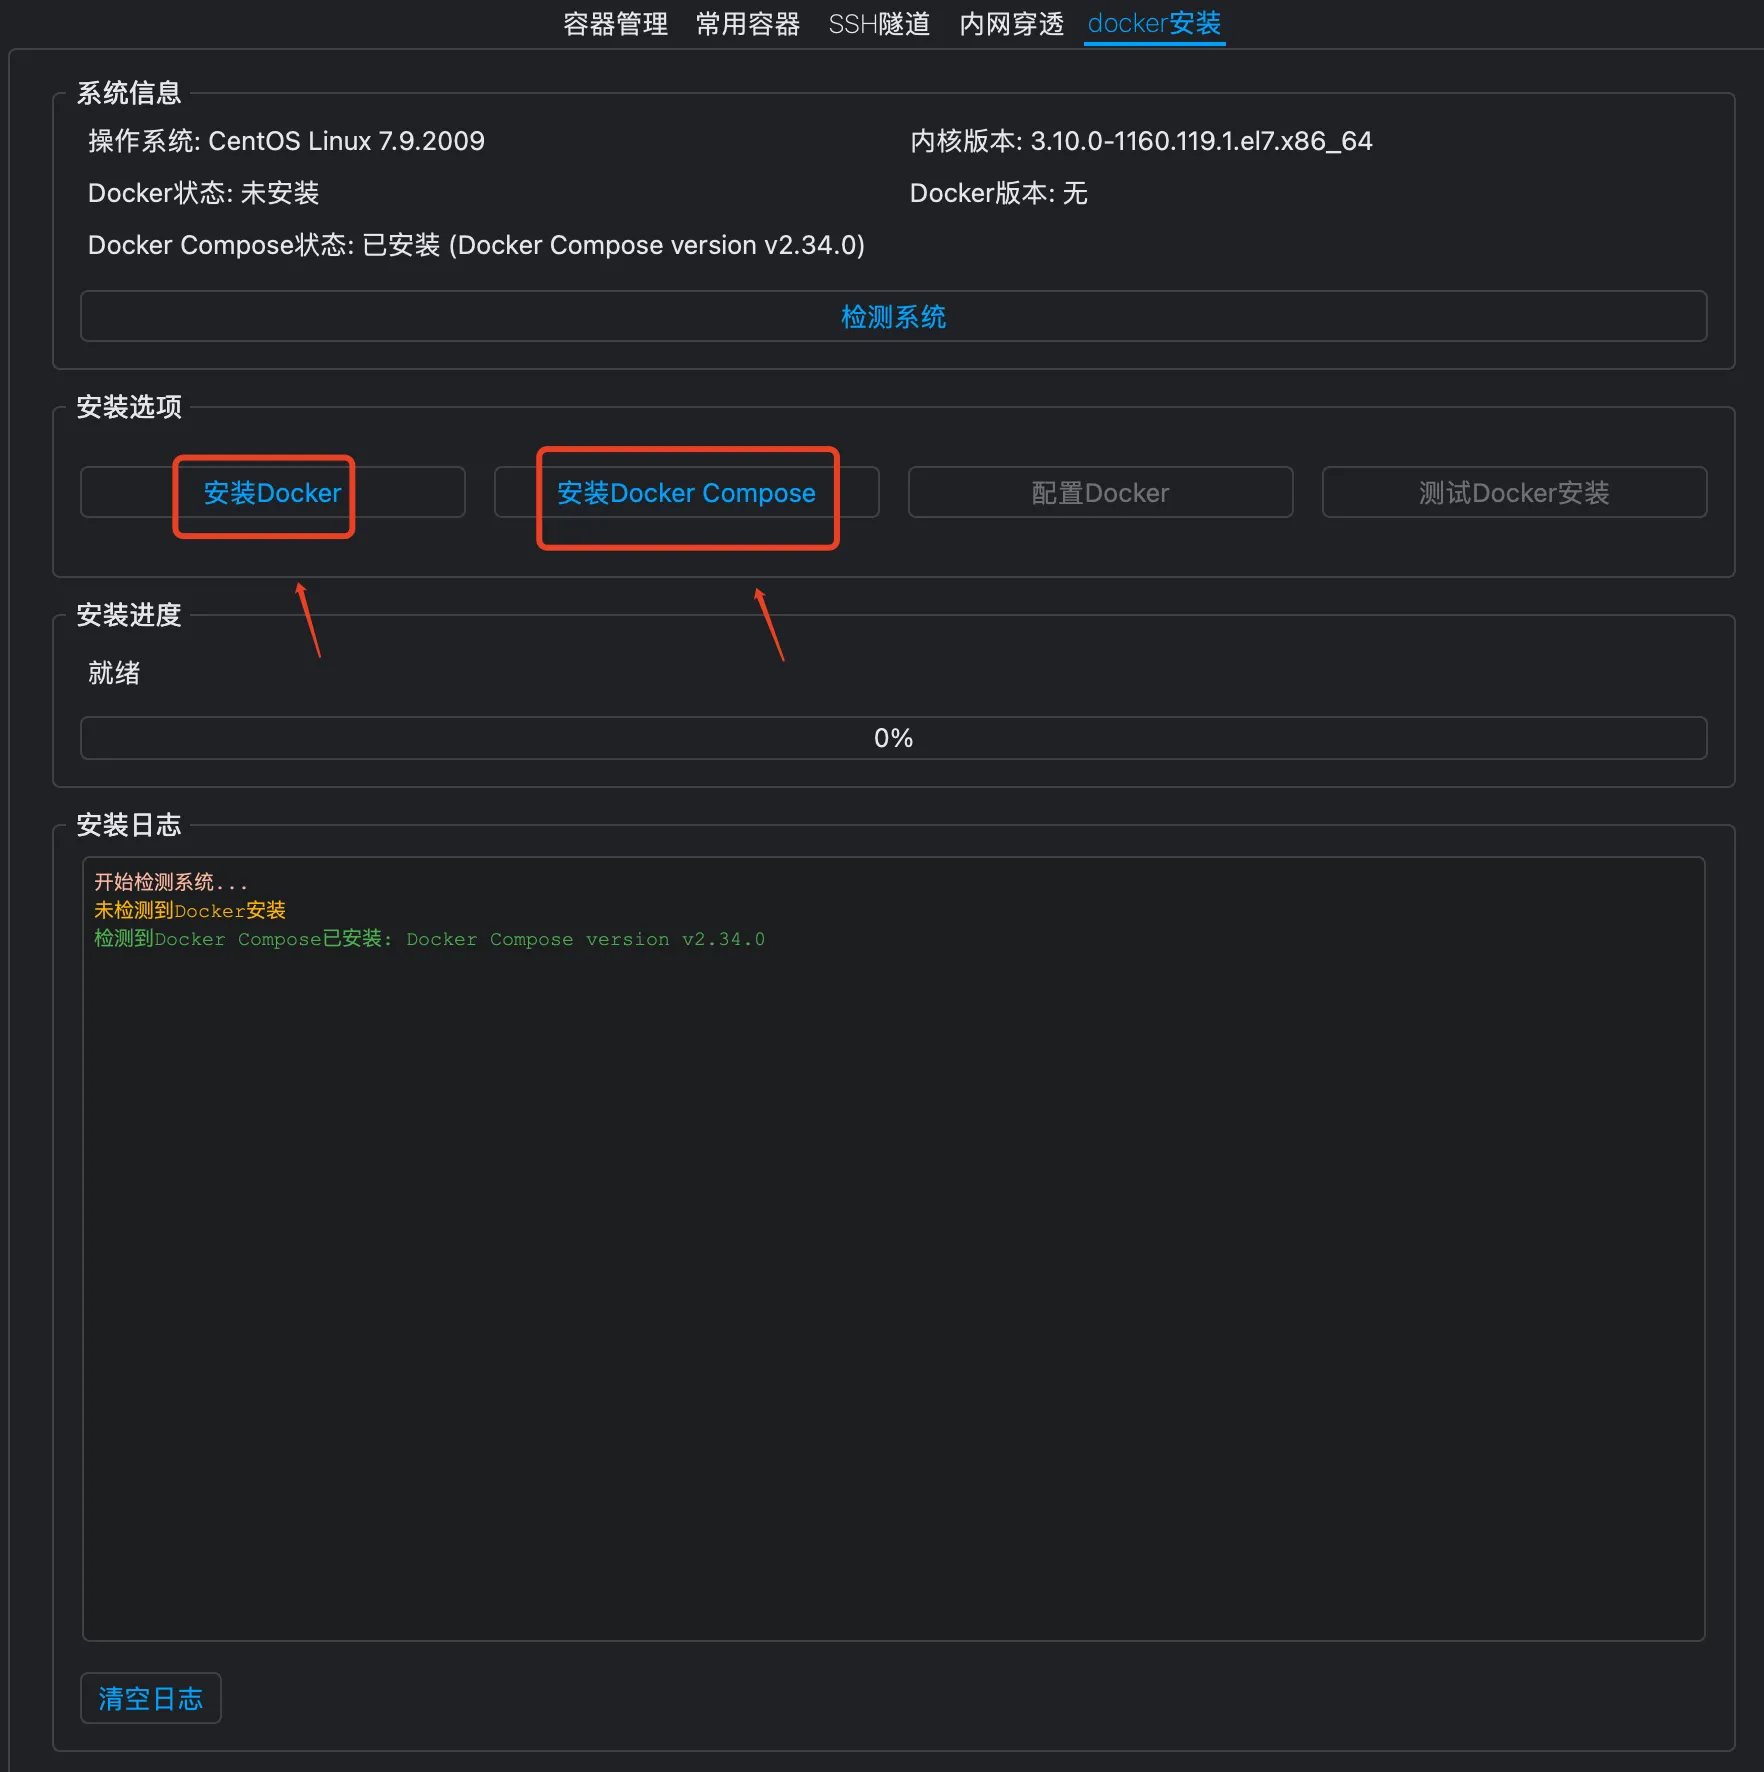This screenshot has height=1772, width=1764.
Task: Switch to the 容器管理 tab
Action: click(x=615, y=24)
